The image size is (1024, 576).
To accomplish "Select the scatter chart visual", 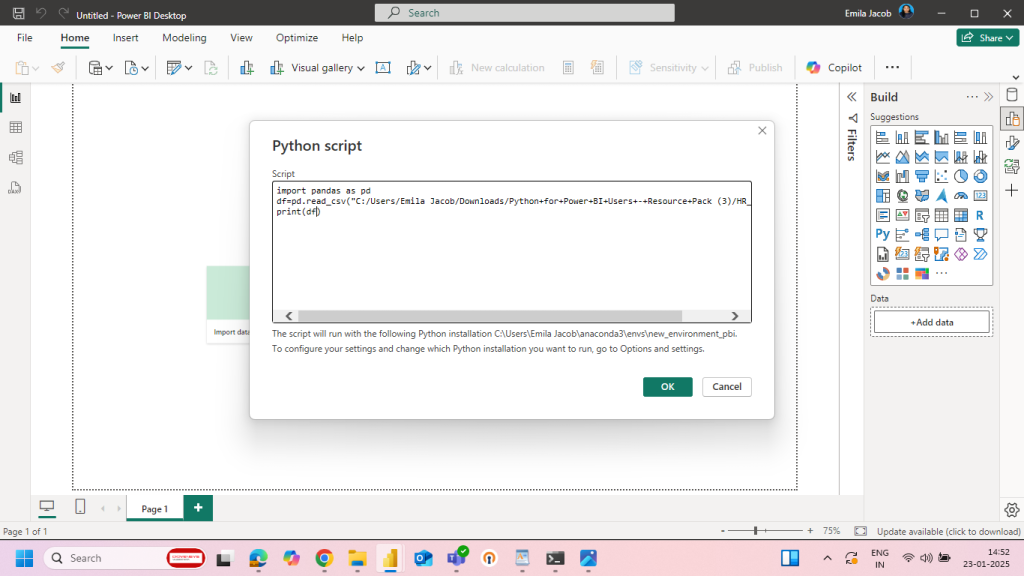I will tap(941, 176).
